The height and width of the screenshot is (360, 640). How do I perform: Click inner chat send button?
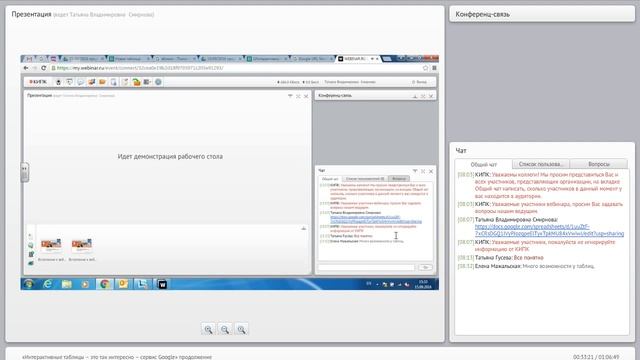[x=425, y=267]
